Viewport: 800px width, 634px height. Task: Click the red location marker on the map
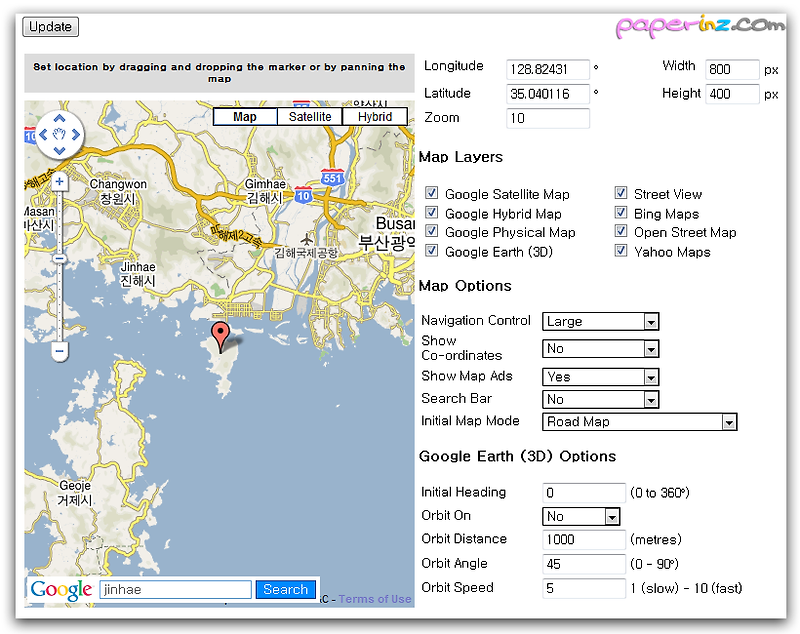[220, 337]
